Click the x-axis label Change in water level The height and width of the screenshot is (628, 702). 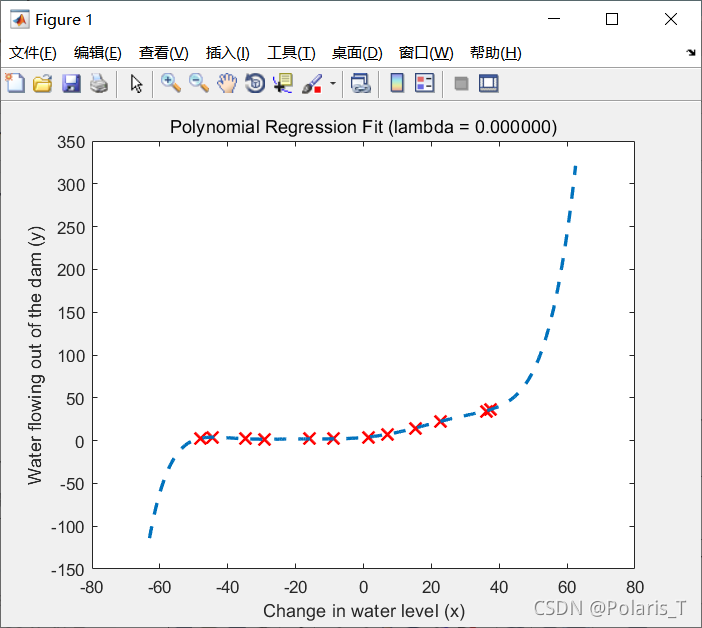click(364, 611)
